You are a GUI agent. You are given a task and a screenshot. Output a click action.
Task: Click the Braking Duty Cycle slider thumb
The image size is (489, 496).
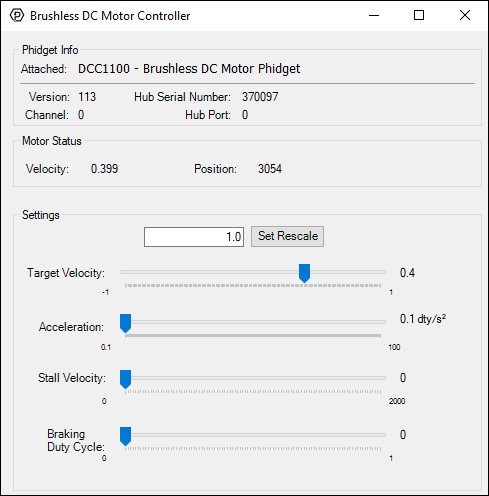coord(126,436)
